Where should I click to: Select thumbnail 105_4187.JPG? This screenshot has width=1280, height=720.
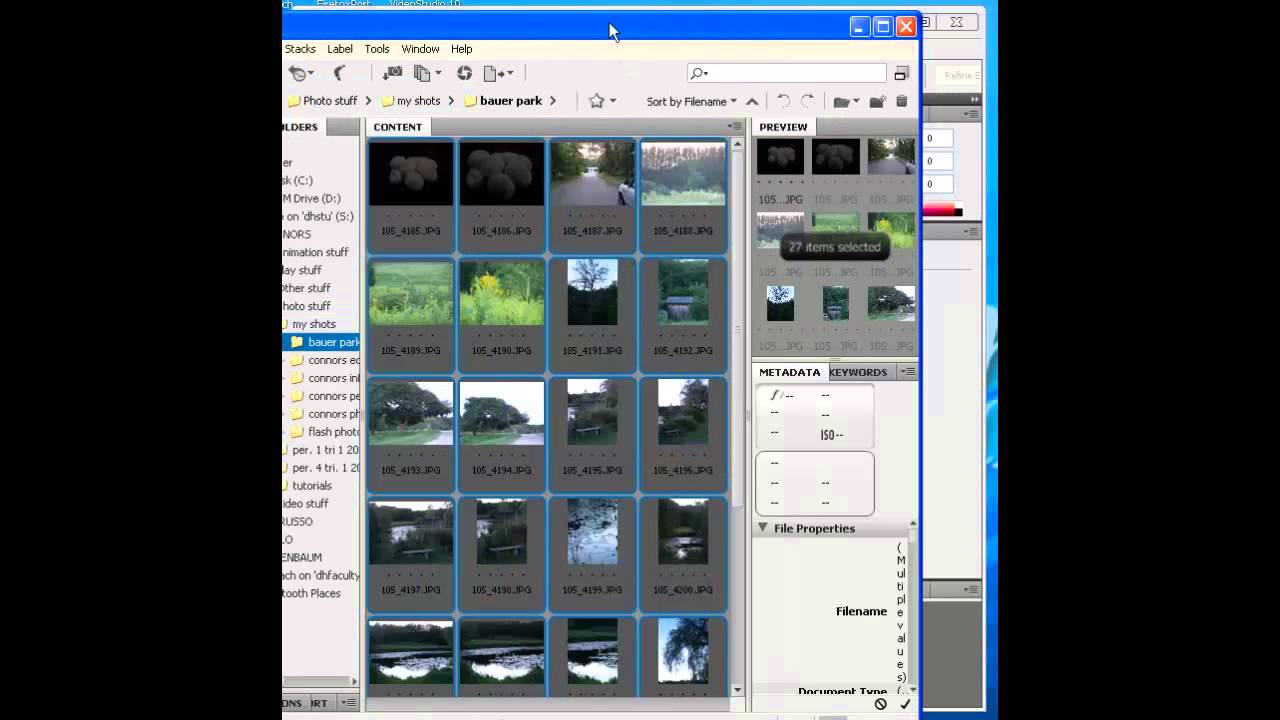[x=593, y=174]
